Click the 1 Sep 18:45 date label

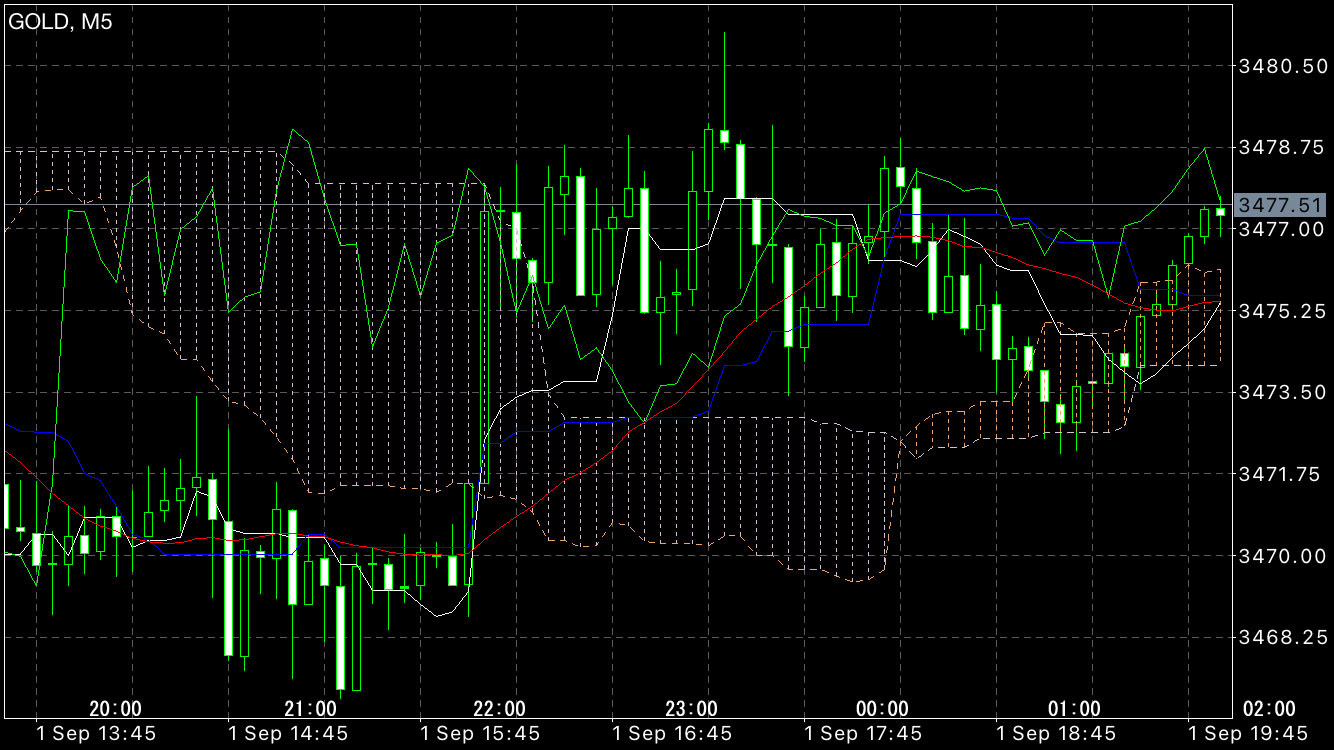[1056, 734]
